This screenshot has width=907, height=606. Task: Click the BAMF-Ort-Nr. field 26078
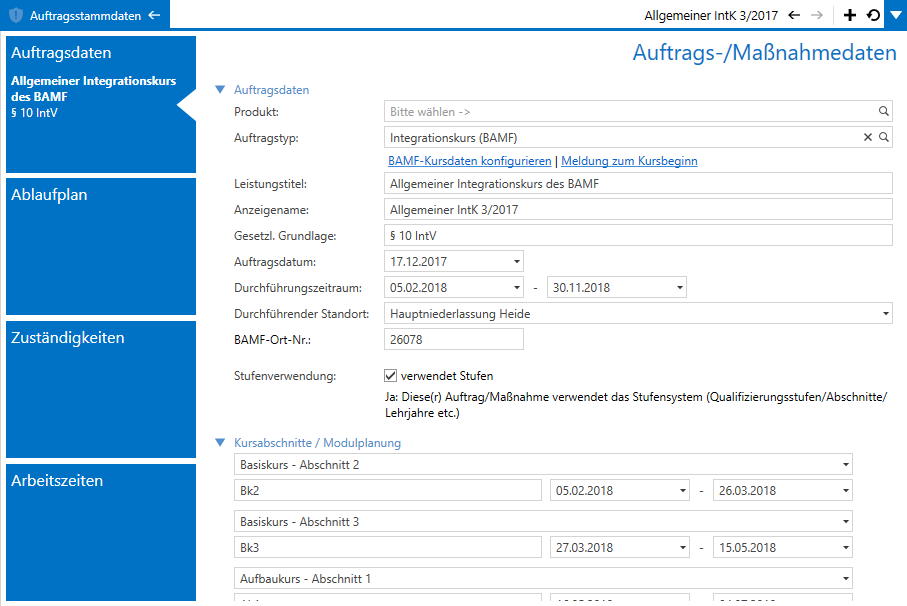pos(454,339)
